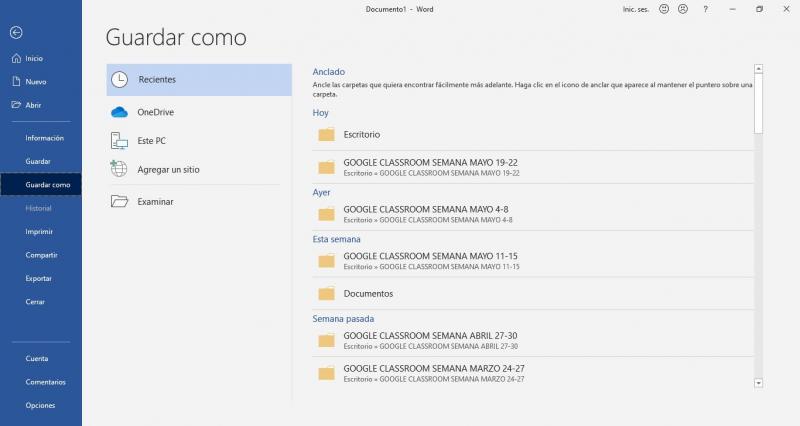Send a frown feedback face icon

click(x=683, y=9)
